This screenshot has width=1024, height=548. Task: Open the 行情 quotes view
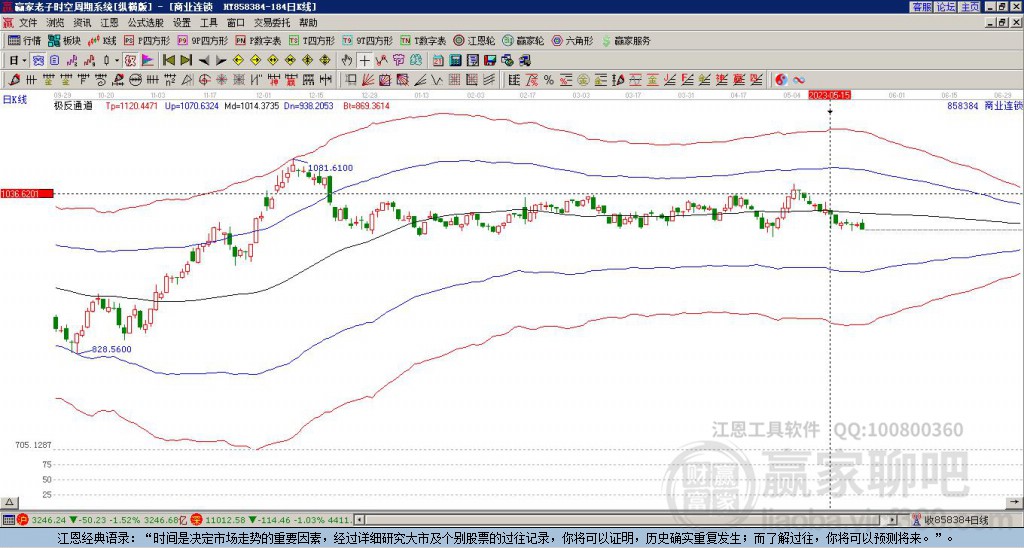click(24, 40)
